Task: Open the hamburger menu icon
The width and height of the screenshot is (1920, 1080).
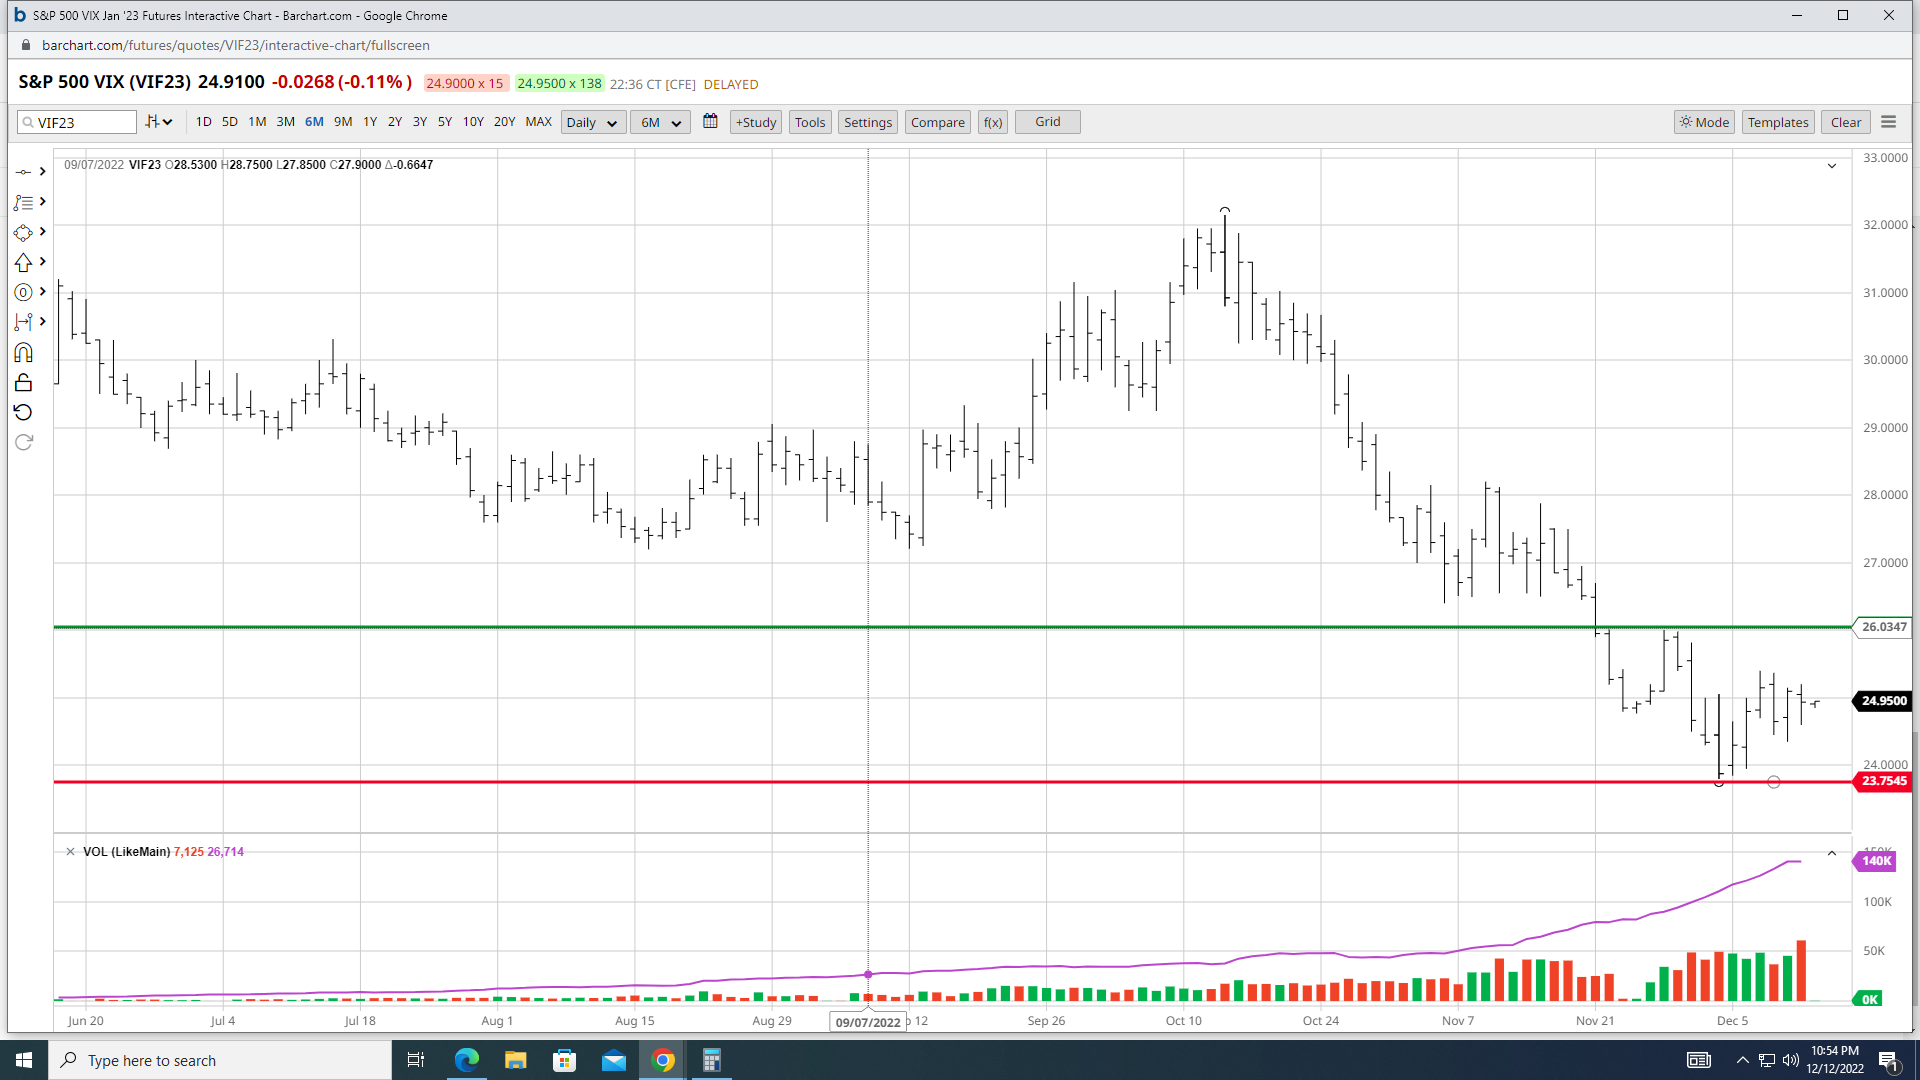Action: click(1888, 122)
